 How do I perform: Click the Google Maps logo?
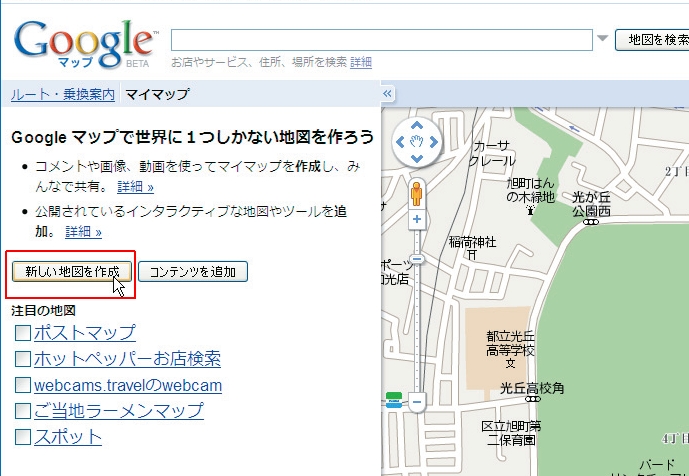(85, 44)
